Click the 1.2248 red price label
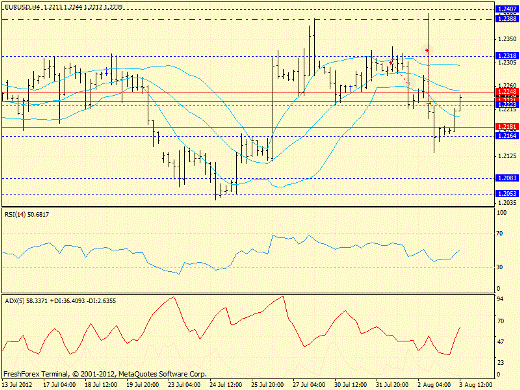This screenshot has width=520, height=390. 507,91
